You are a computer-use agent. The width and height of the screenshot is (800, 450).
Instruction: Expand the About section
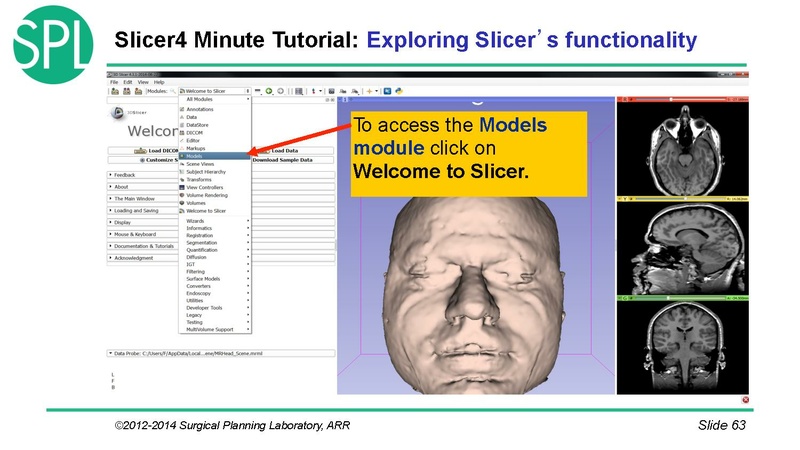click(x=143, y=187)
